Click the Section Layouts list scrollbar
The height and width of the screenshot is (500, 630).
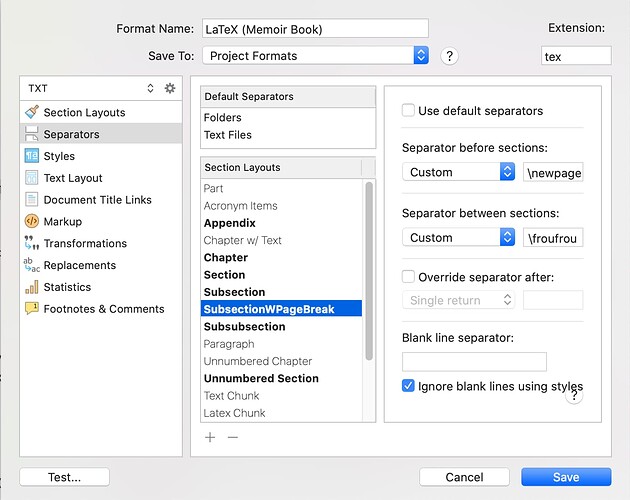(369, 270)
